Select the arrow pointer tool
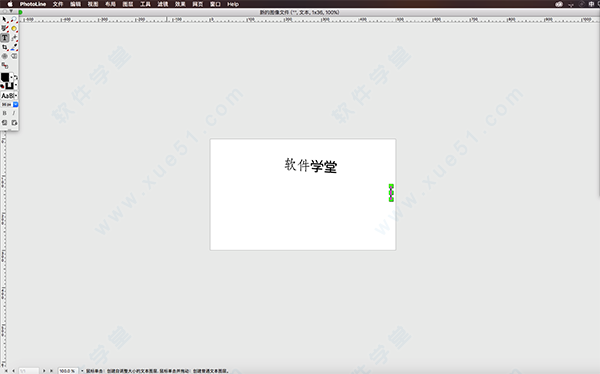This screenshot has width=600, height=374. [x=5, y=20]
